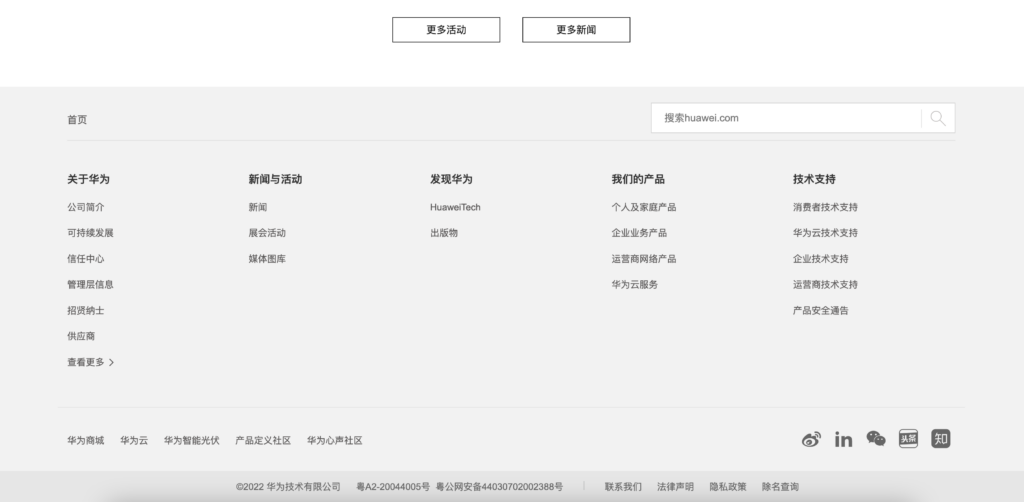Open the 可持续发展 link
The height and width of the screenshot is (502, 1024).
point(90,233)
